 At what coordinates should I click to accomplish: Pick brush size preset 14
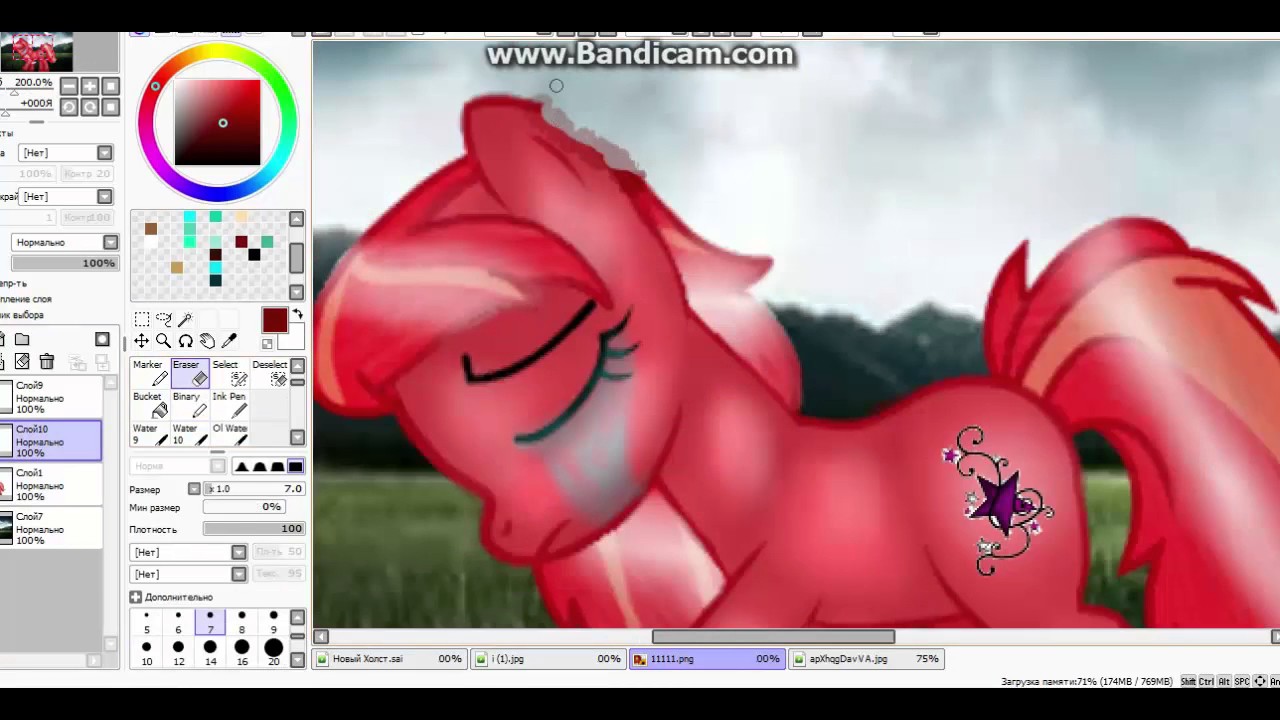click(x=210, y=653)
